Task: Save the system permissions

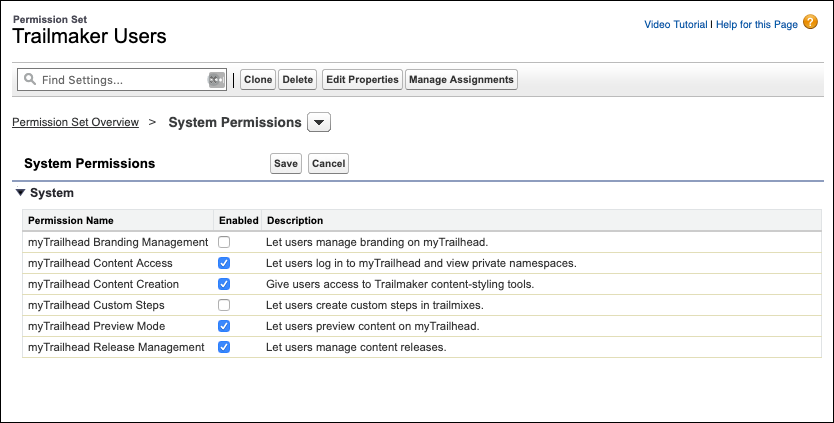Action: [x=286, y=163]
